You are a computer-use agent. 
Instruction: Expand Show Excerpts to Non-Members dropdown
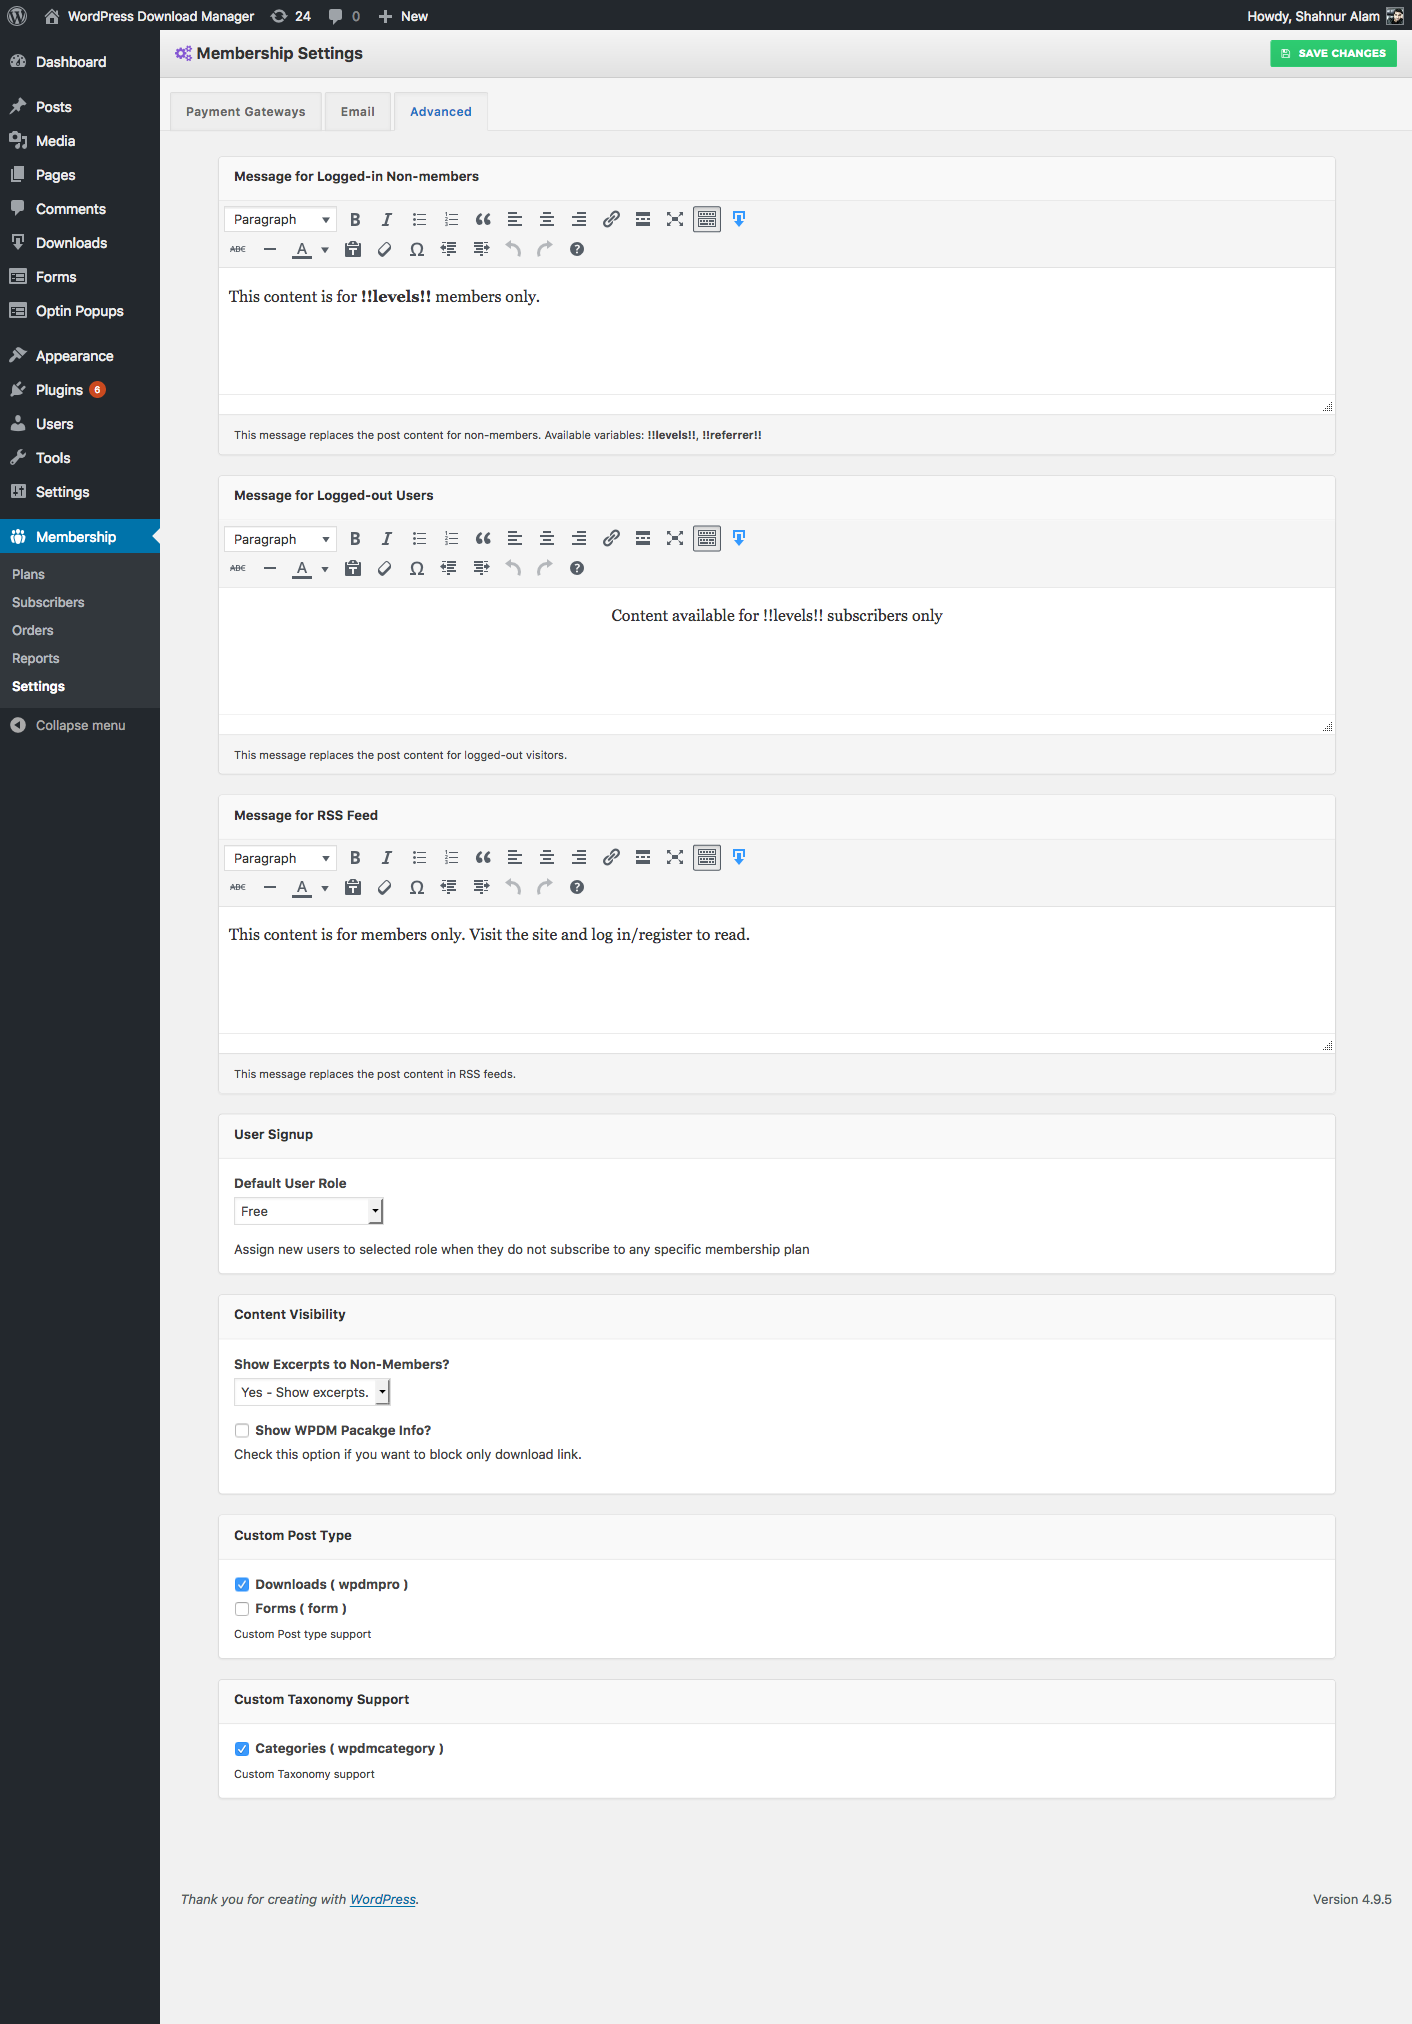pos(312,1393)
